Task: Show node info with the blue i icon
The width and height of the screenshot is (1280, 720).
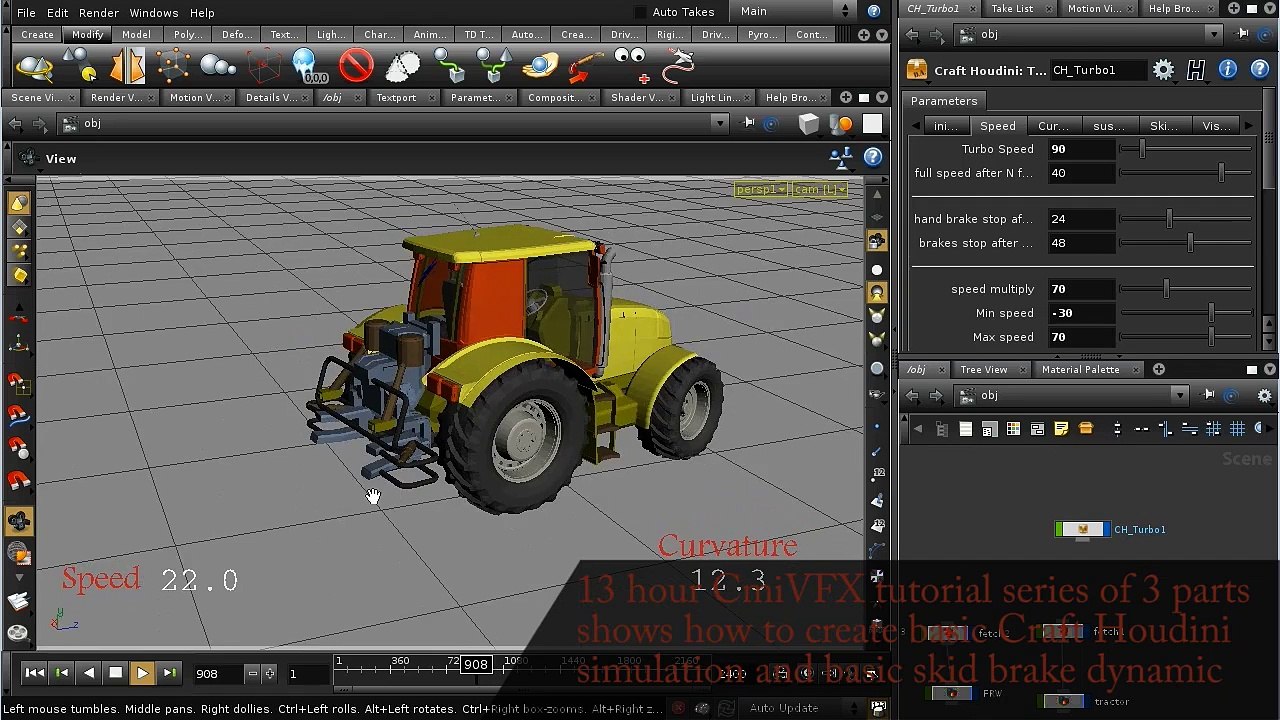Action: [1228, 70]
